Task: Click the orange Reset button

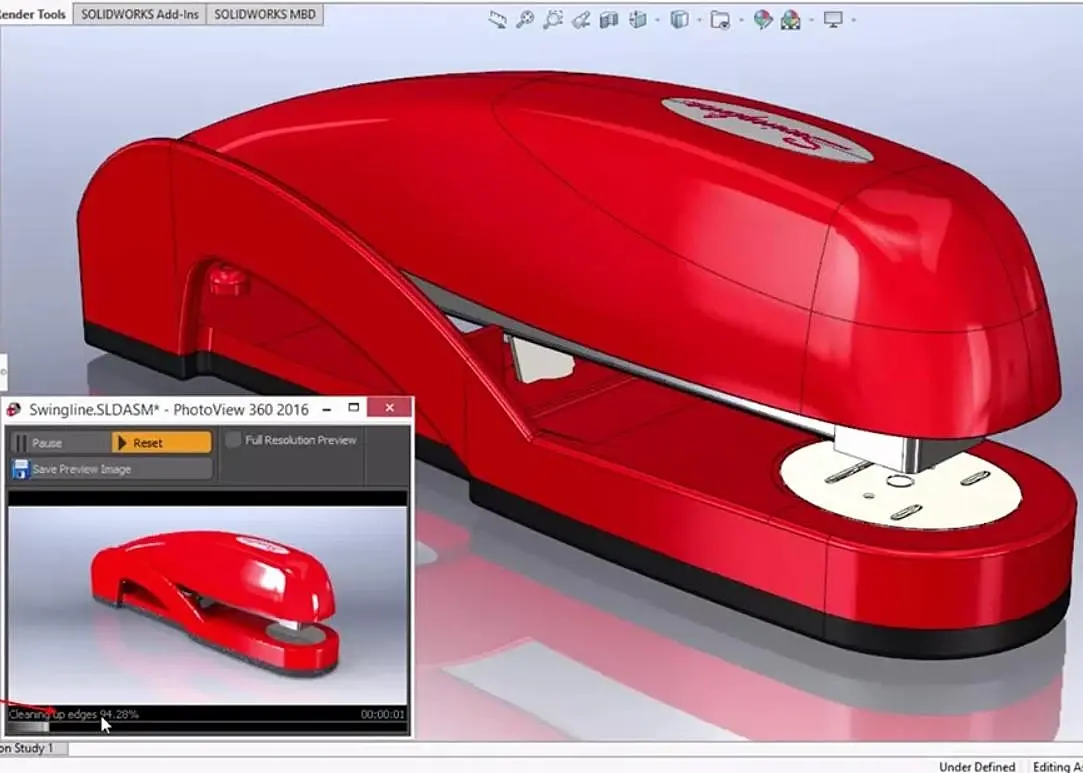Action: click(x=162, y=443)
